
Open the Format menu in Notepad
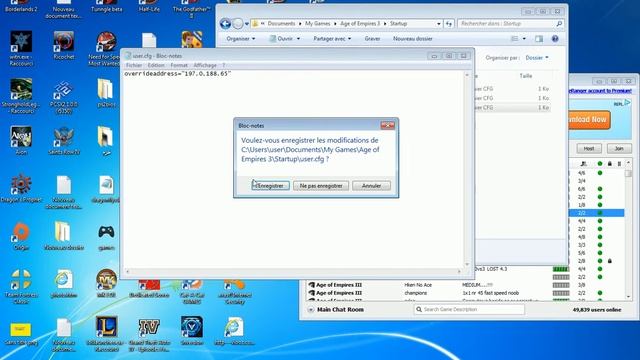coord(179,65)
